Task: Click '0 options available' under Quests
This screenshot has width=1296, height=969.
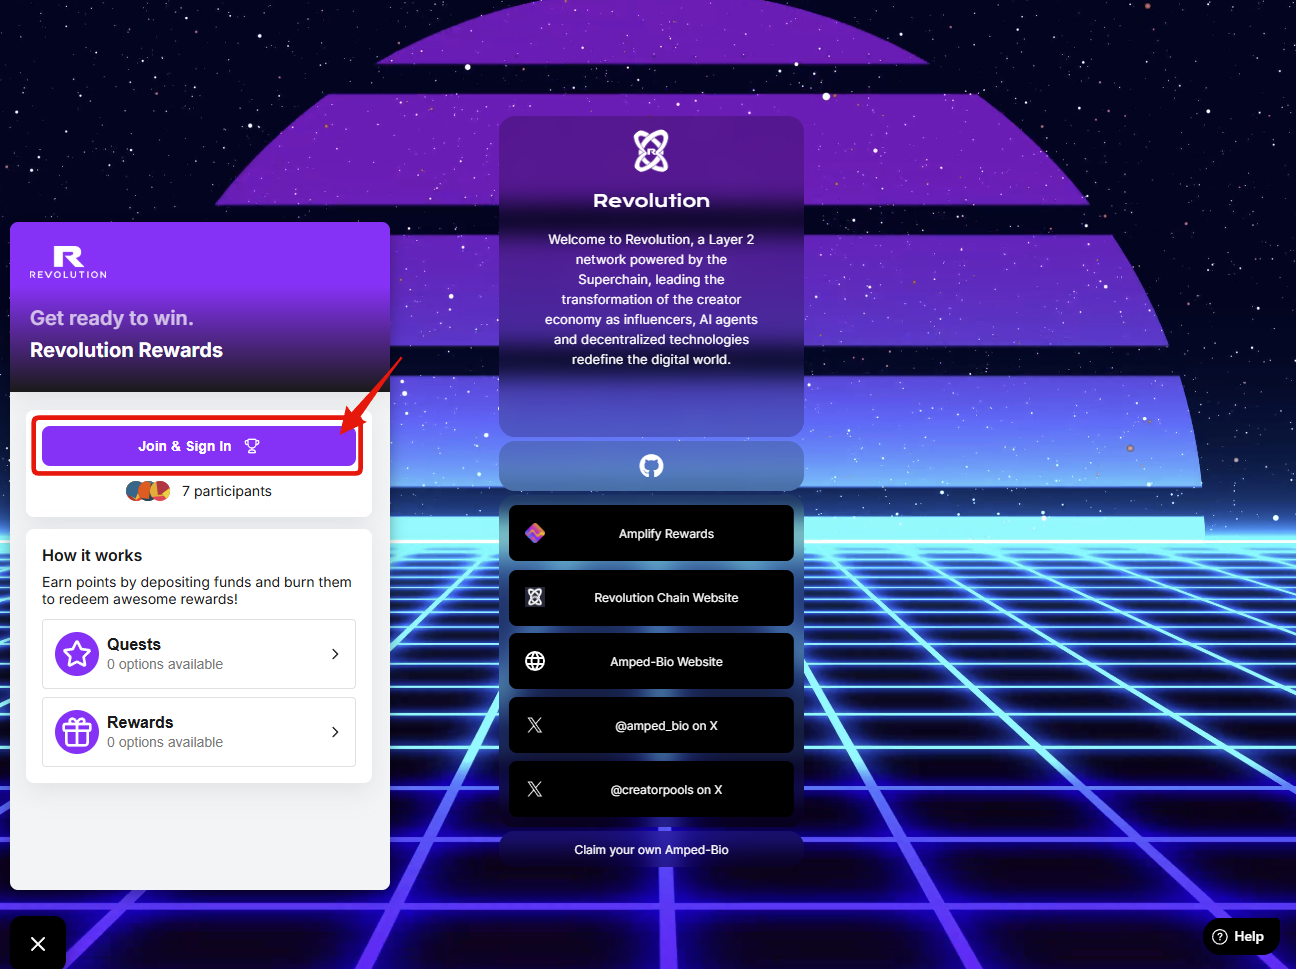Action: [x=165, y=664]
